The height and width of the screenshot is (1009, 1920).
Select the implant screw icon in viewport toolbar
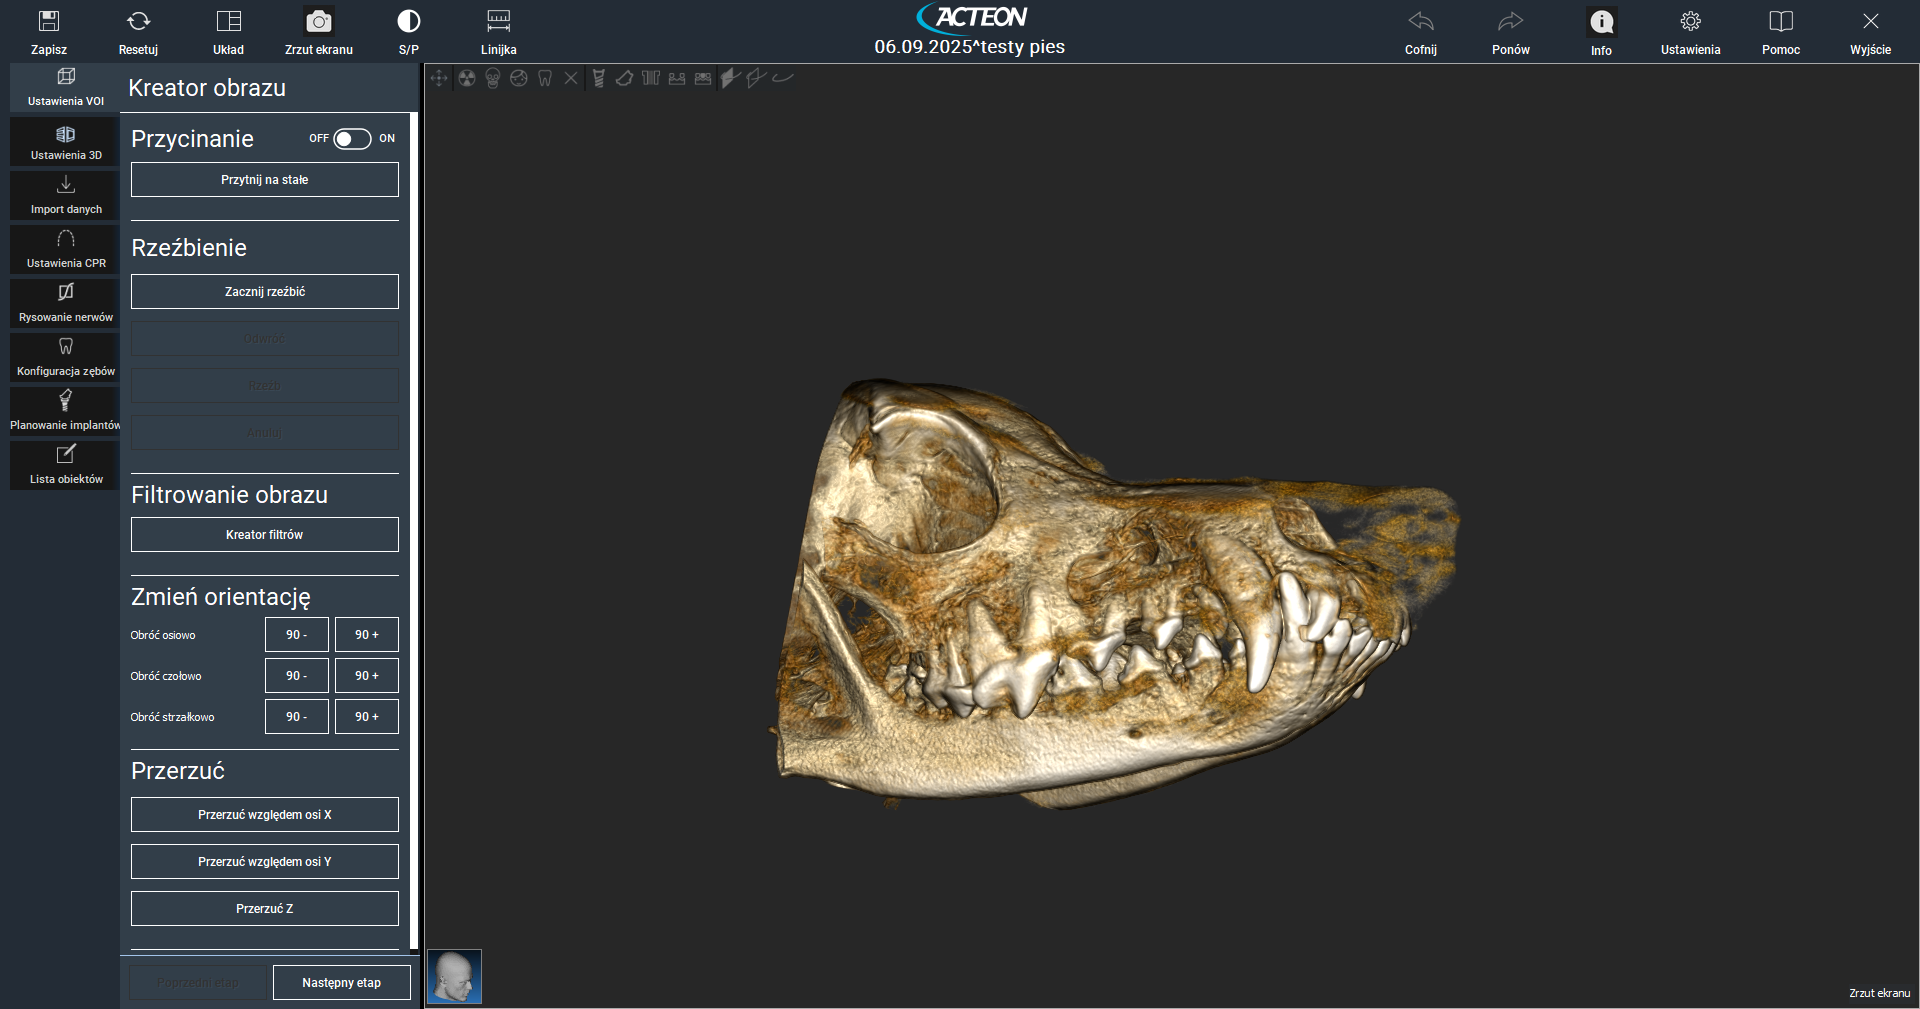click(598, 78)
